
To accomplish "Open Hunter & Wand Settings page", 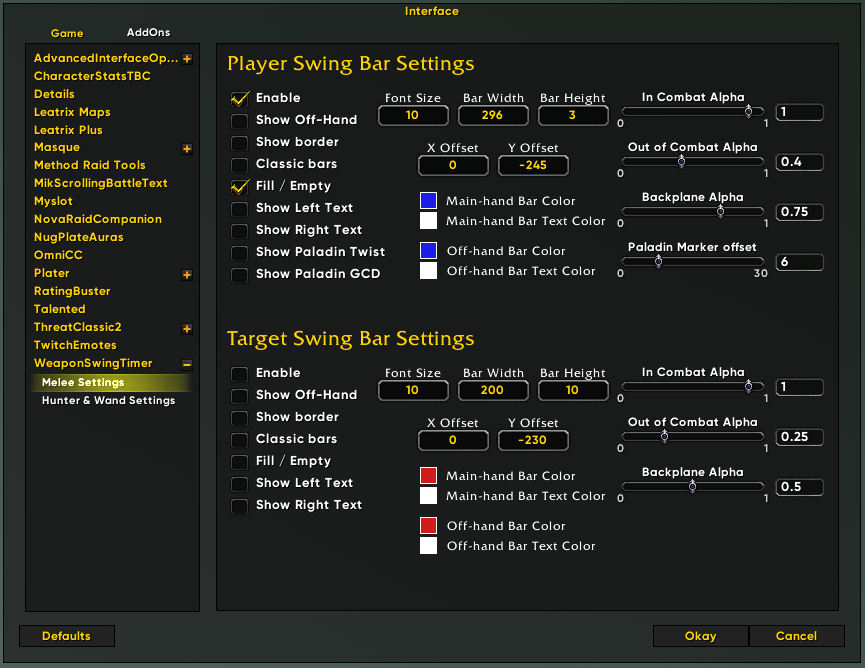I will [x=108, y=401].
